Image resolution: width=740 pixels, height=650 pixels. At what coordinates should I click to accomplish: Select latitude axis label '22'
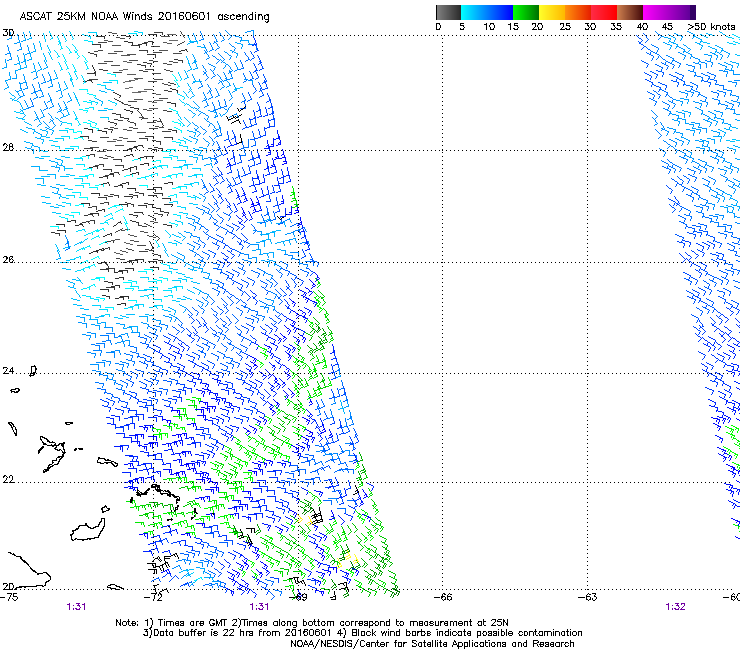(x=8, y=480)
